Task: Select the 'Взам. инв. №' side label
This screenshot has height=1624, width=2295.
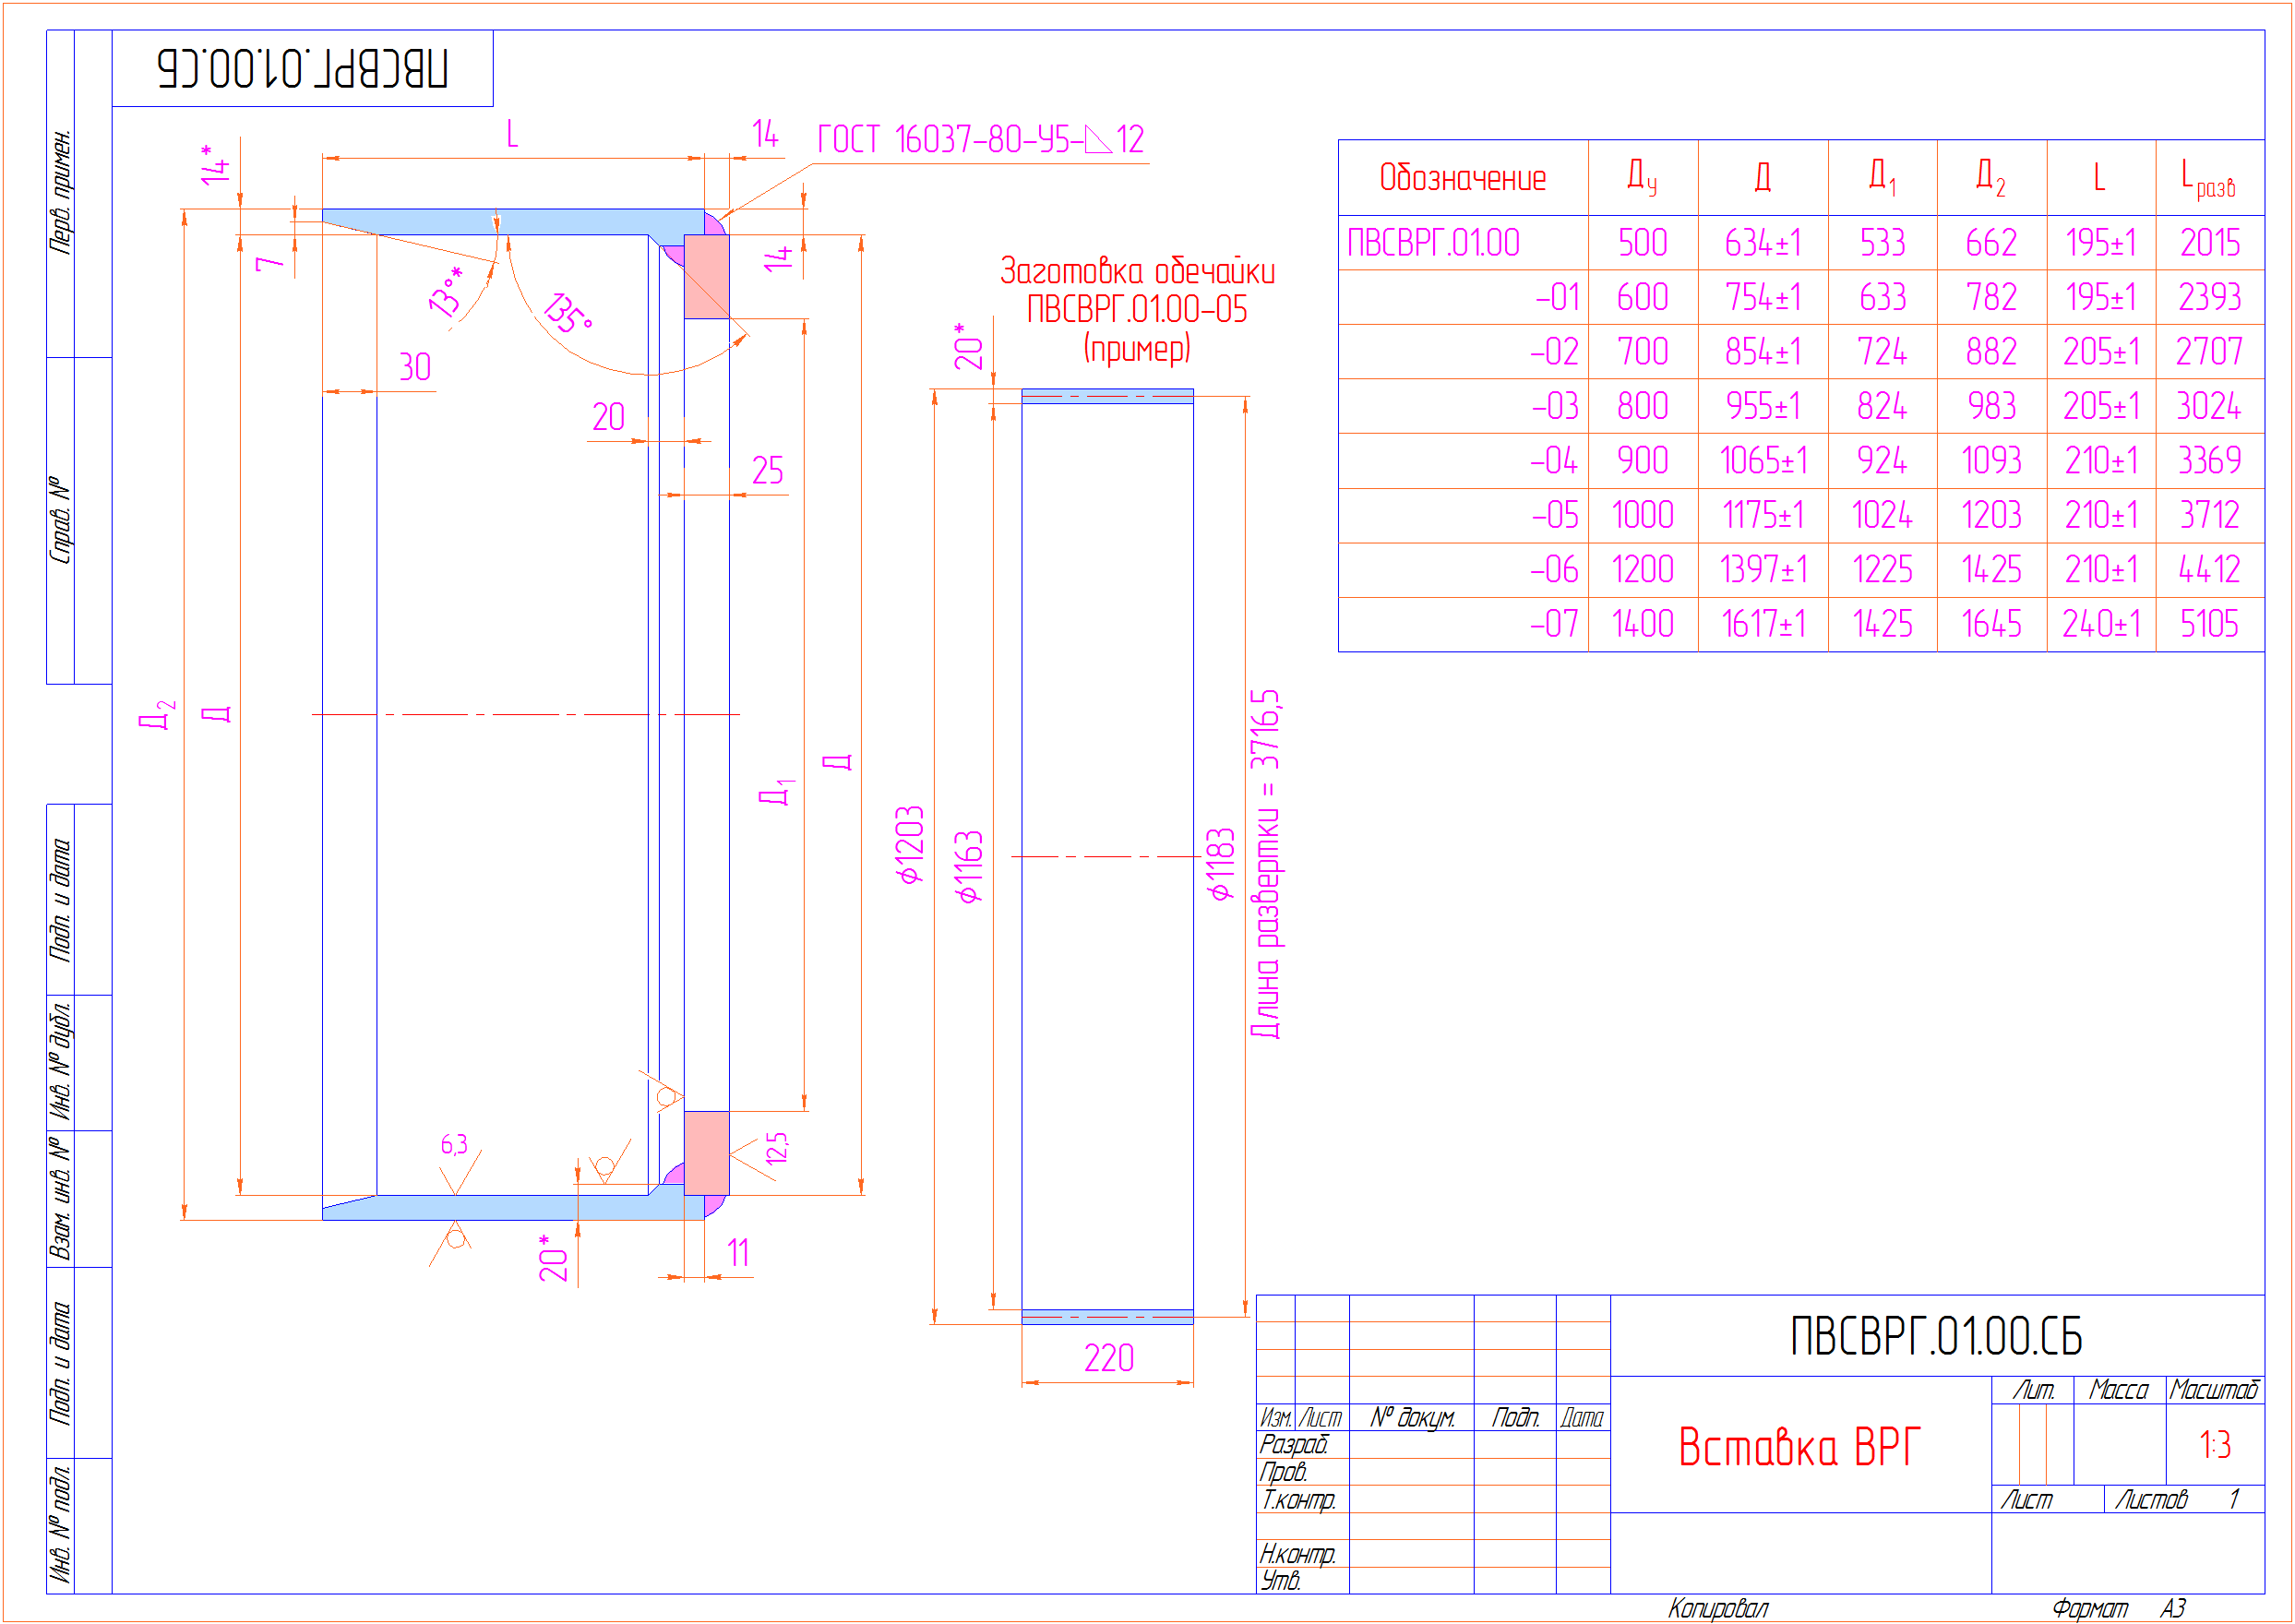Action: [x=61, y=1198]
